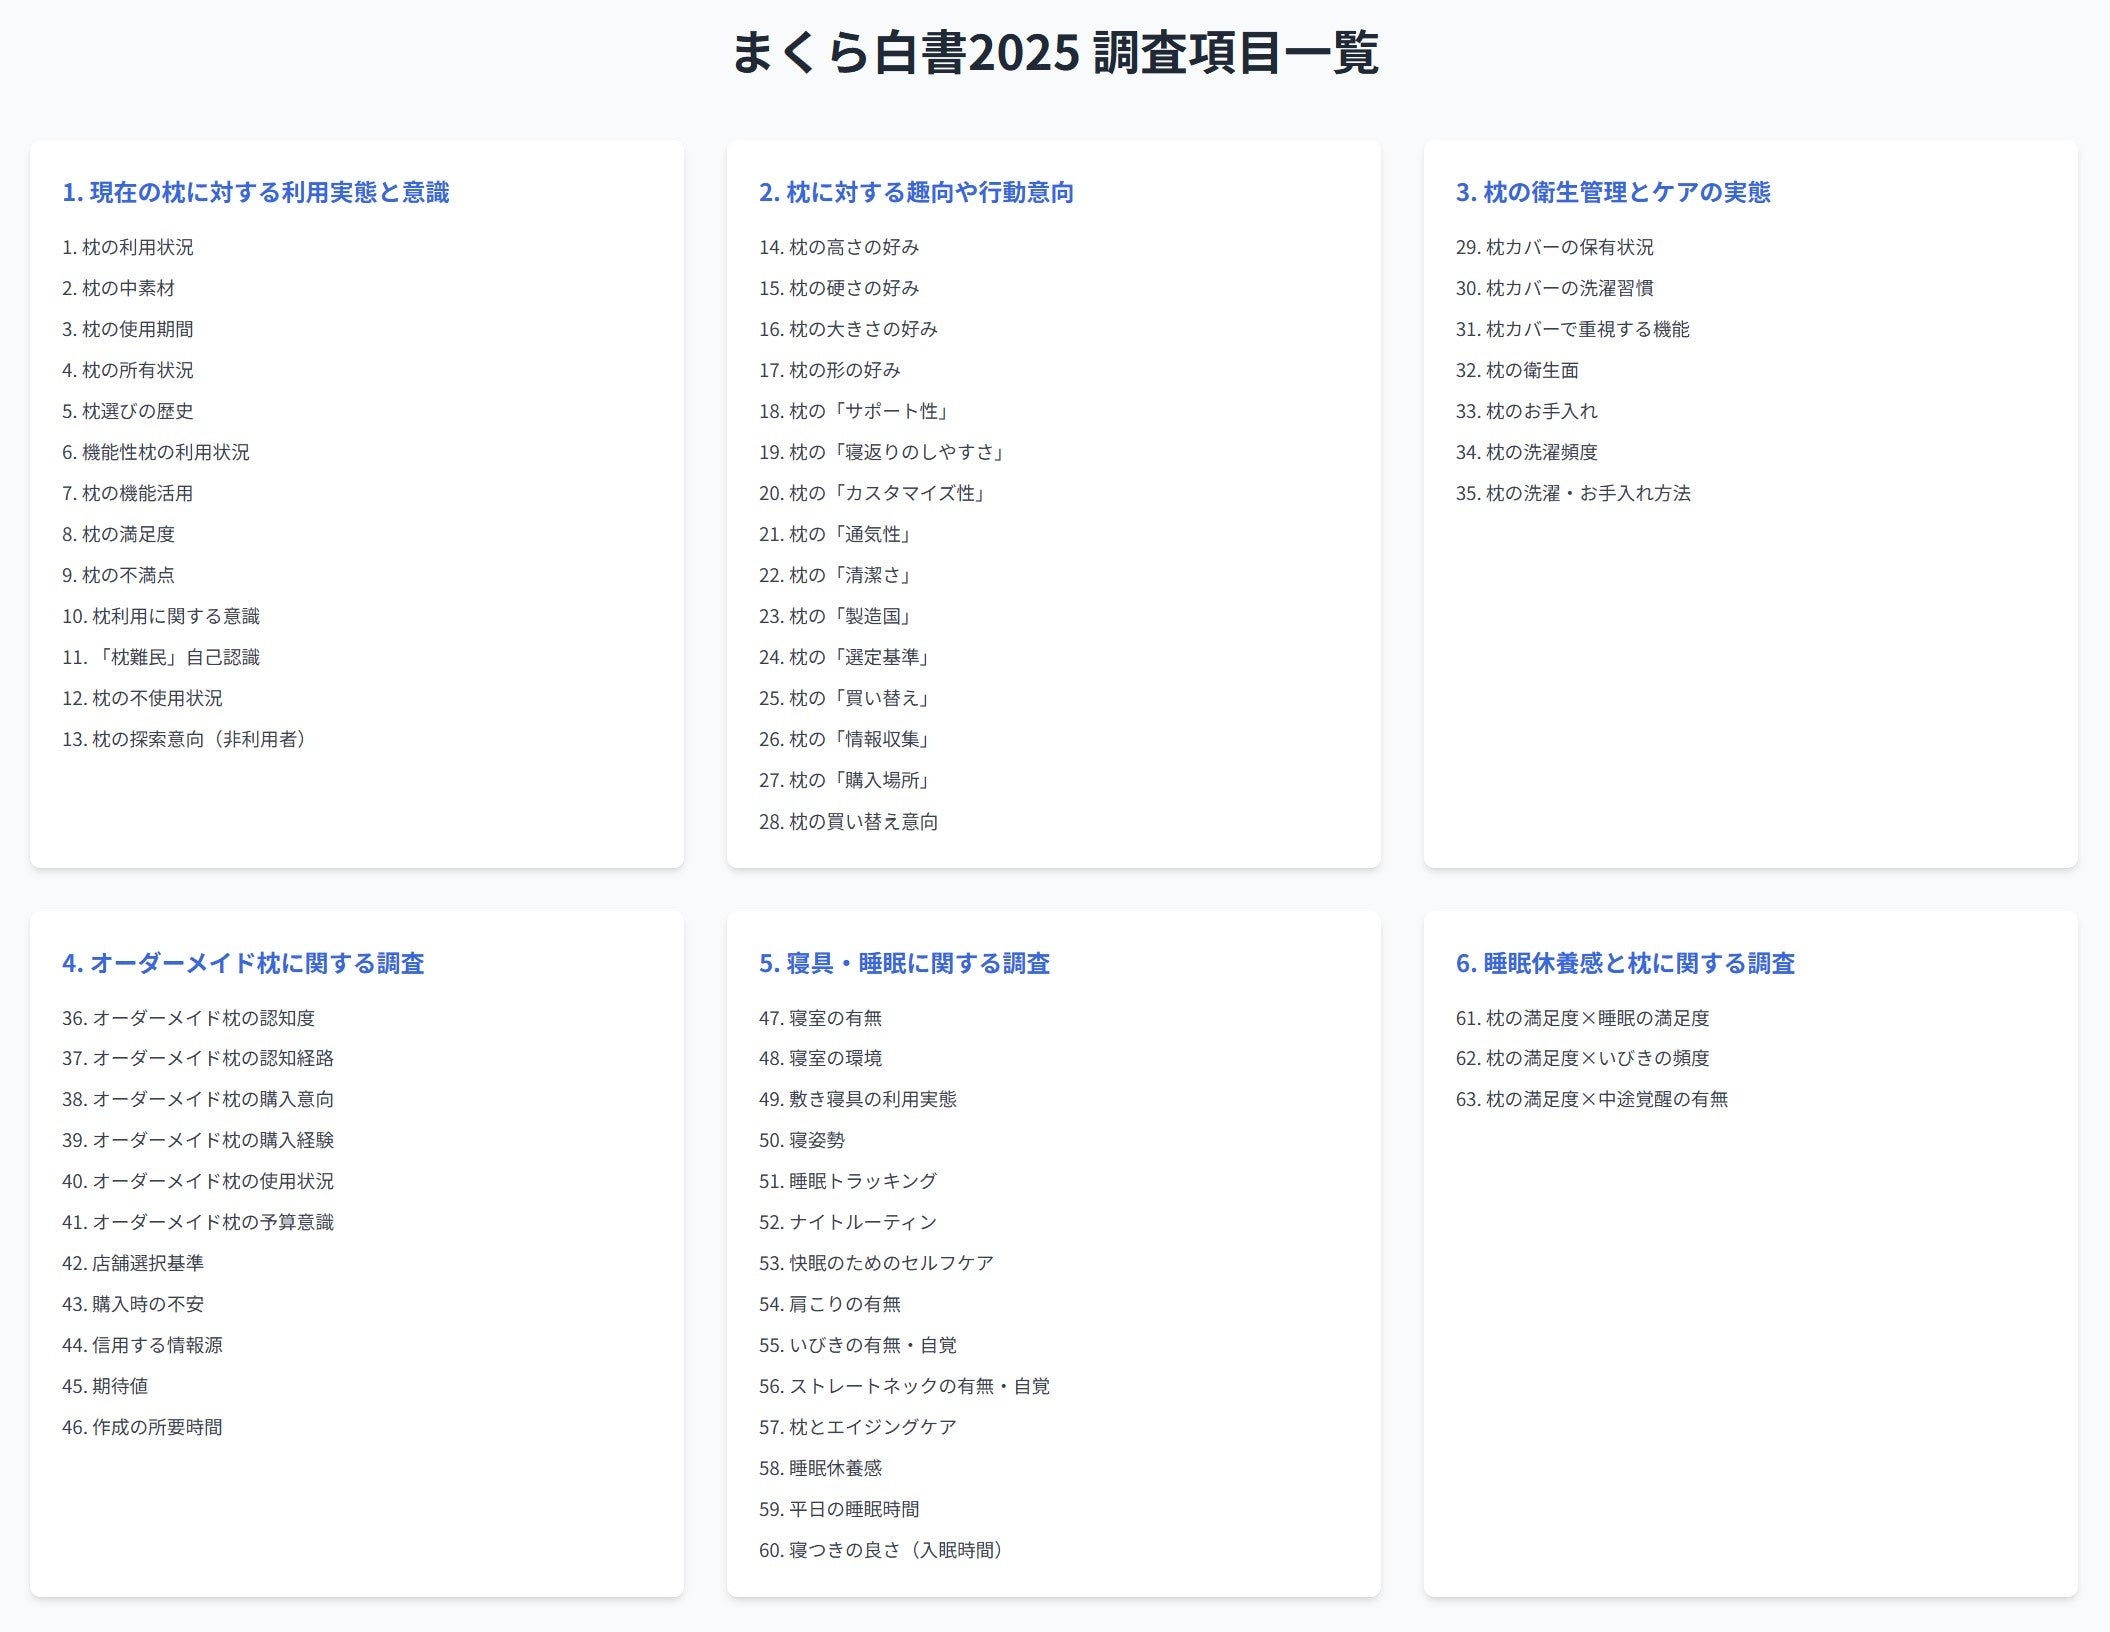Click item 13. 枕の探索意向（非利用者）
The height and width of the screenshot is (1632, 2110).
[x=187, y=739]
